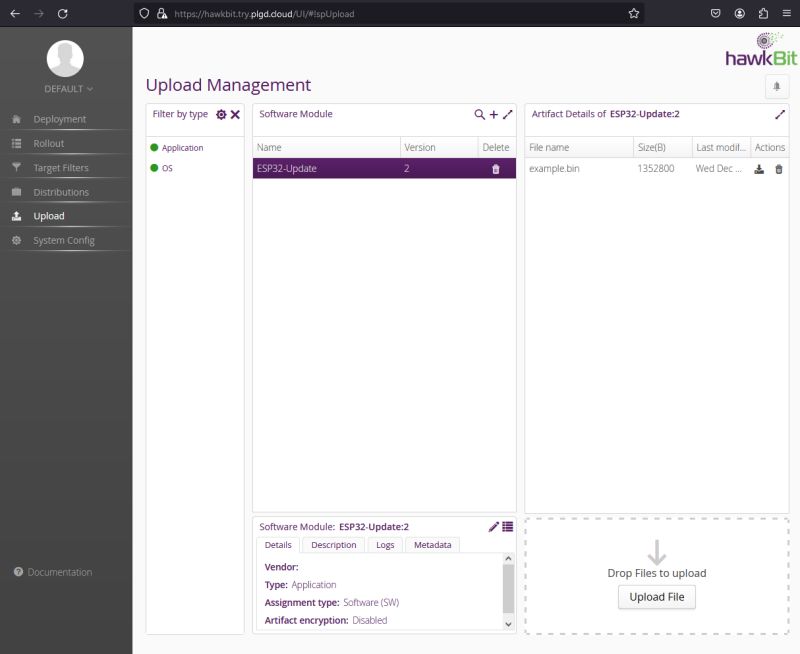The image size is (800, 654).
Task: Search software modules with magnifier icon
Action: tap(479, 114)
